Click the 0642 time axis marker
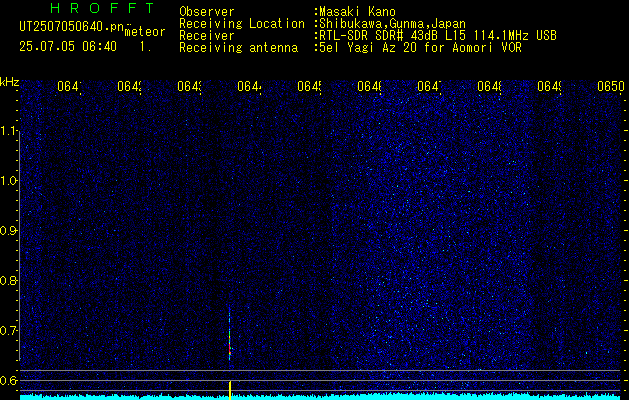The image size is (629, 400). 130,86
